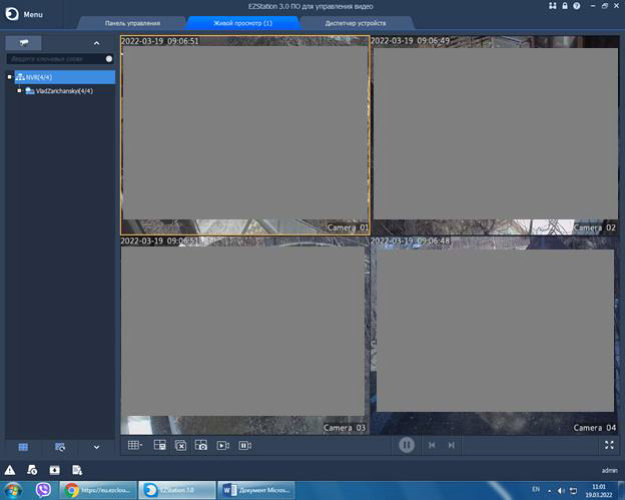Start local recording via toolbar icon
This screenshot has height=500, width=625.
point(223,445)
